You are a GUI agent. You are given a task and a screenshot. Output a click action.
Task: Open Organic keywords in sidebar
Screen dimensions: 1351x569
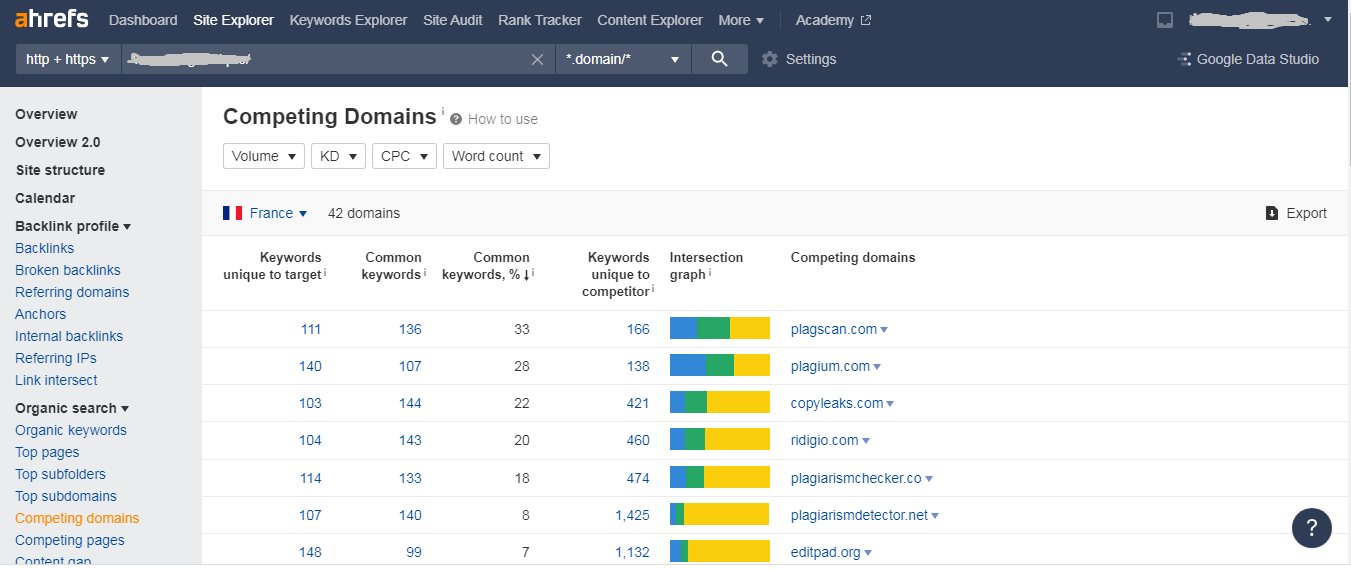pyautogui.click(x=71, y=430)
